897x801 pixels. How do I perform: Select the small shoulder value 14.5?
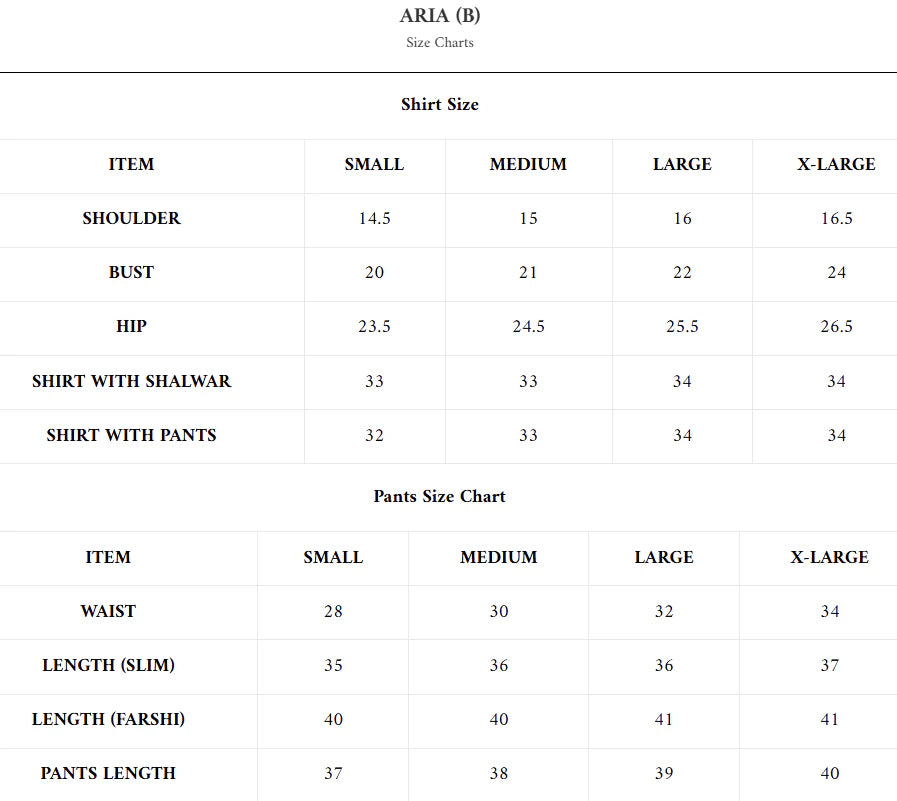coord(374,218)
